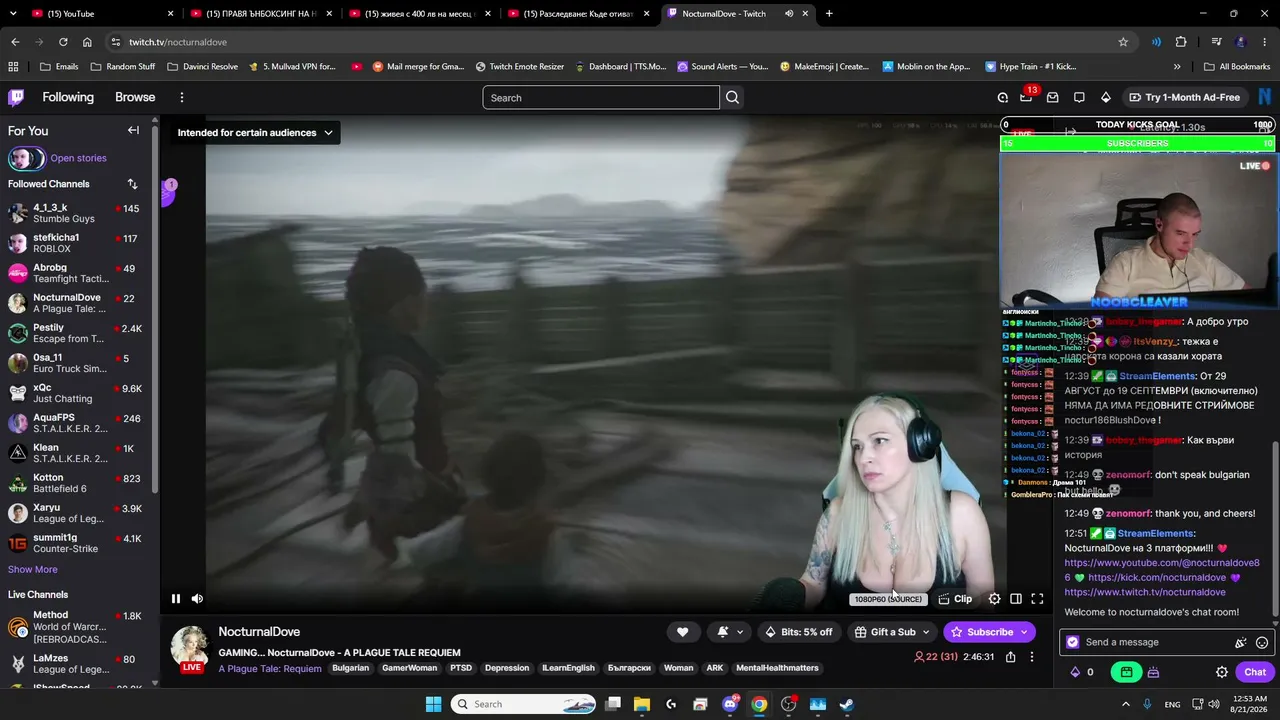Open the Gift a Sub dropdown
Image resolution: width=1280 pixels, height=720 pixels.
point(892,632)
